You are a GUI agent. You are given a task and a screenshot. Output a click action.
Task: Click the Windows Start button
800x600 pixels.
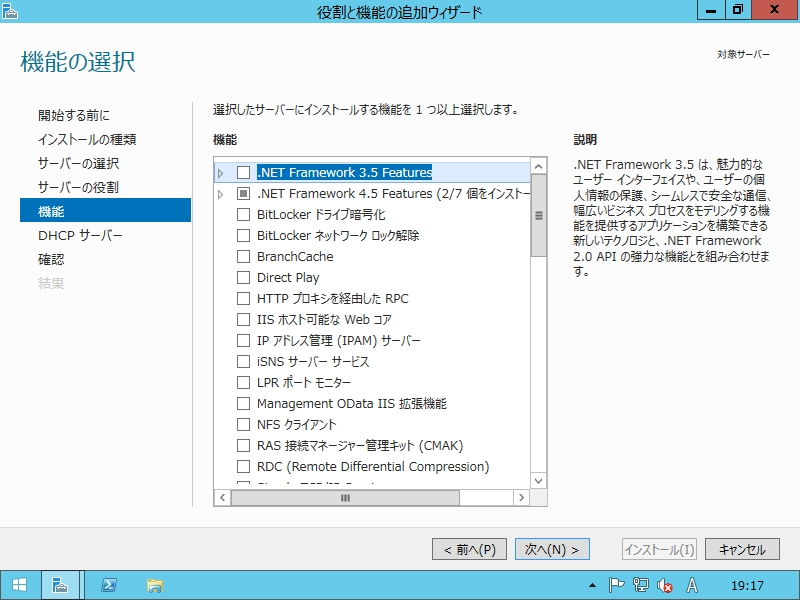point(19,585)
